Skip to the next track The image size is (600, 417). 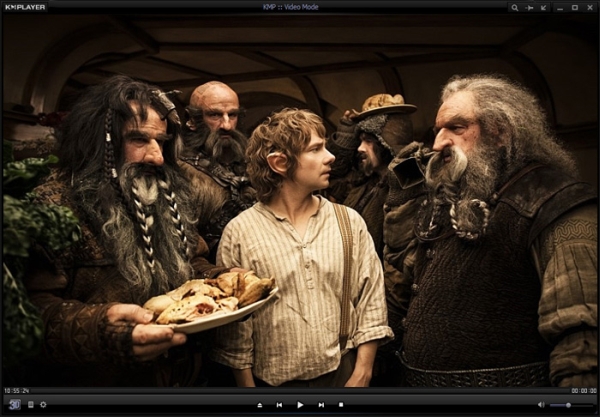click(320, 405)
